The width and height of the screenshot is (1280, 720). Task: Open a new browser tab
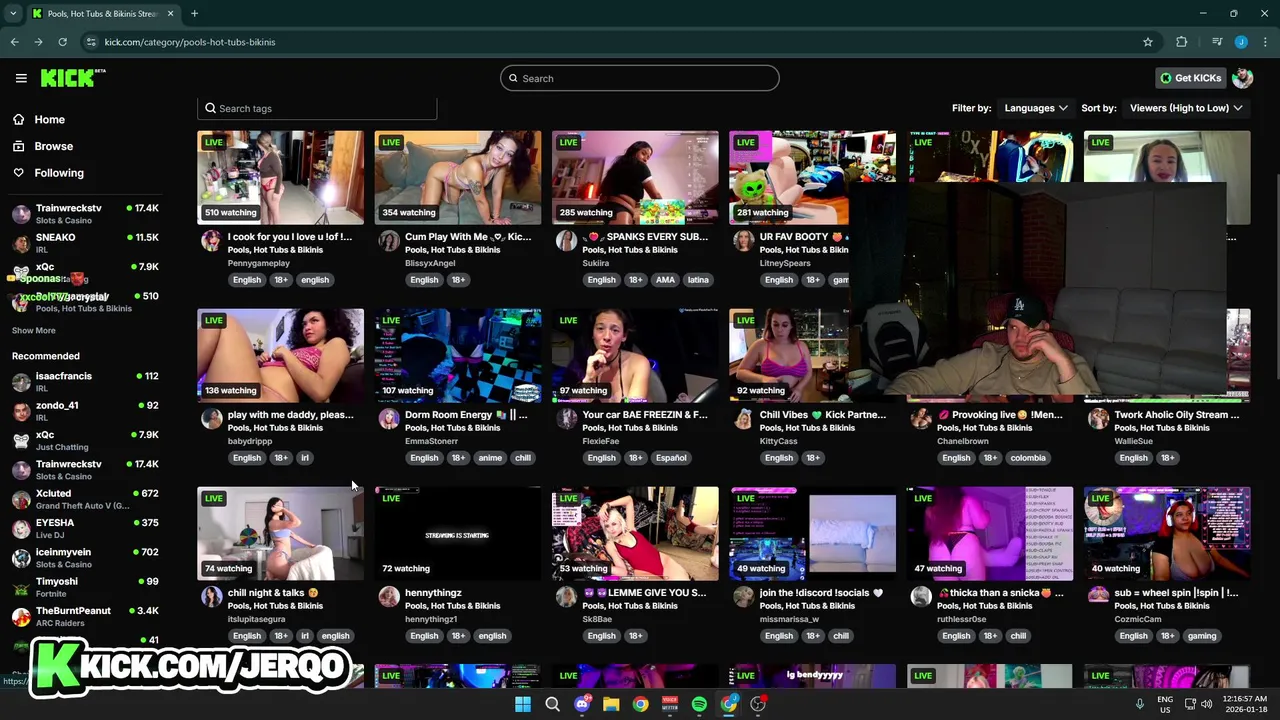point(194,13)
